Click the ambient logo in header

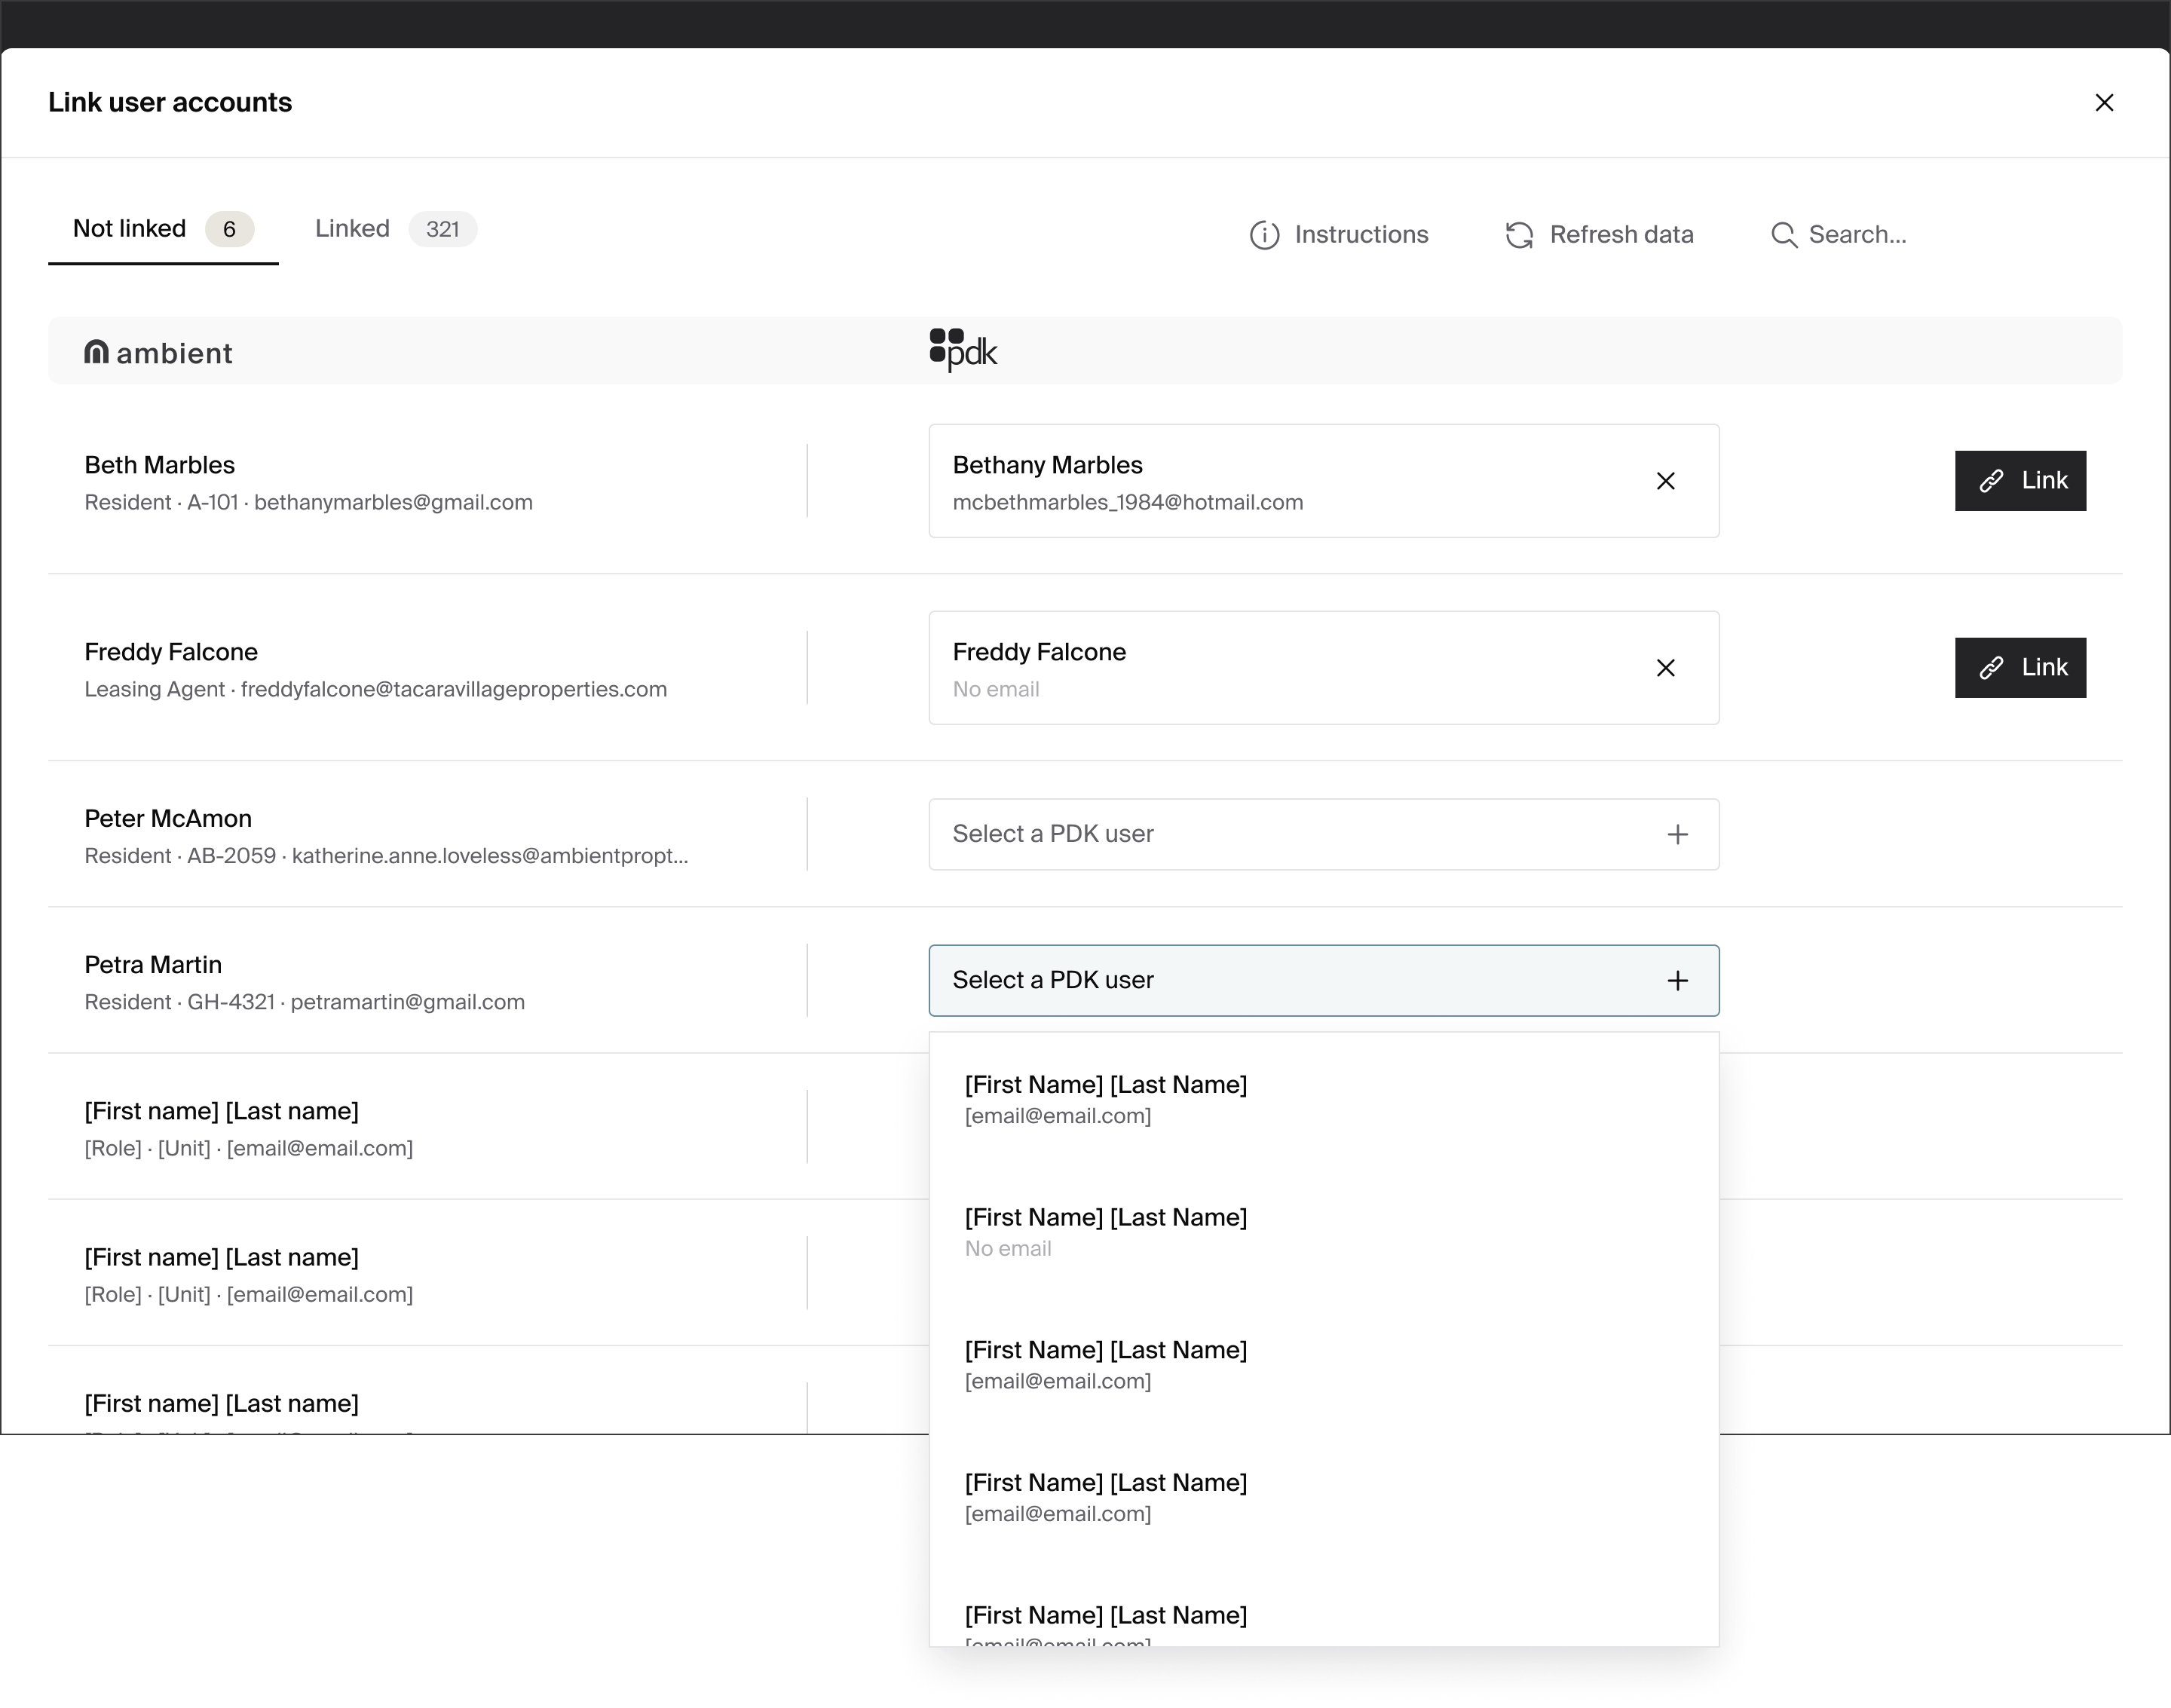[158, 352]
